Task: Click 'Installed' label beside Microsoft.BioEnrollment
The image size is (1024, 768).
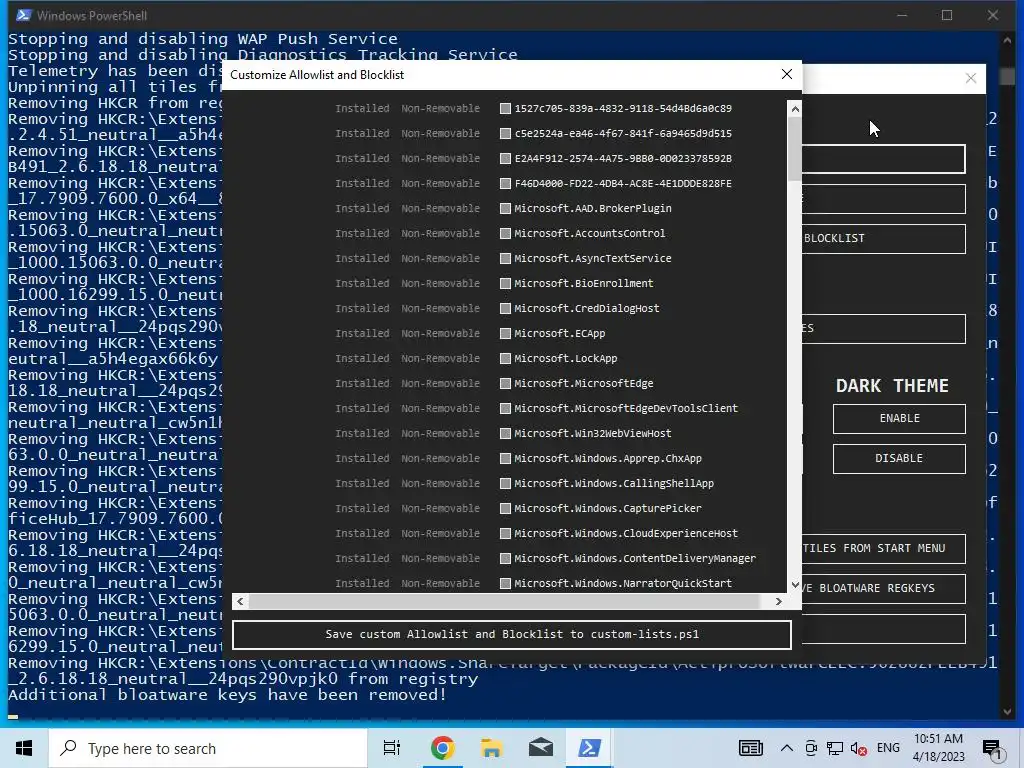Action: click(362, 283)
